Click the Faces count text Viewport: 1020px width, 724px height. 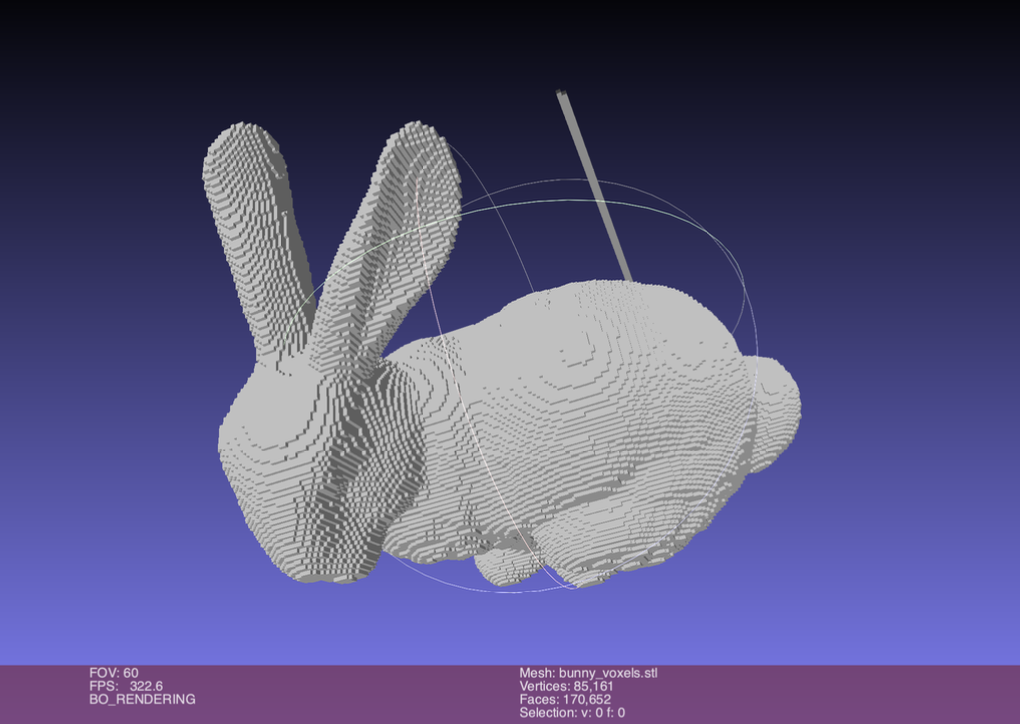point(565,699)
